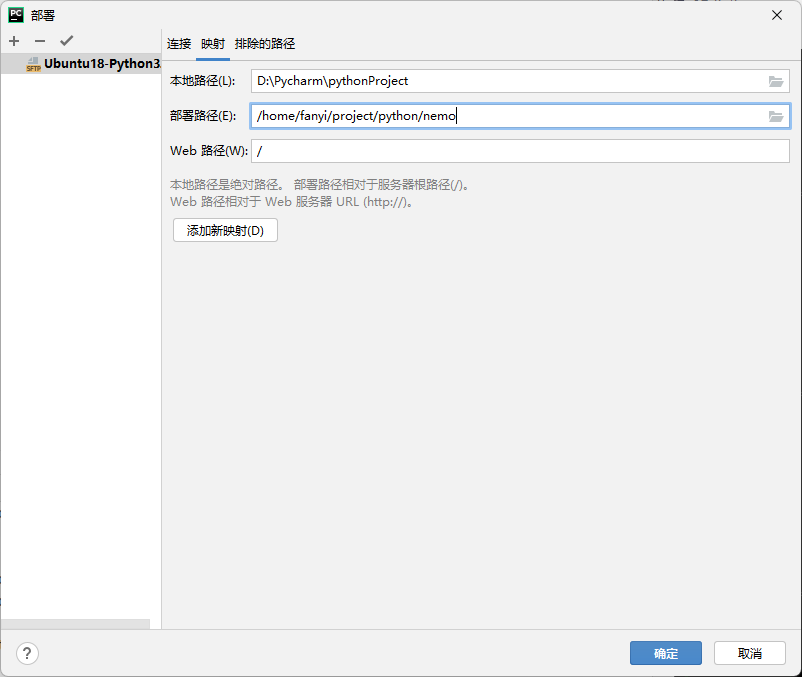Cancel with the 取消 button

tap(749, 653)
